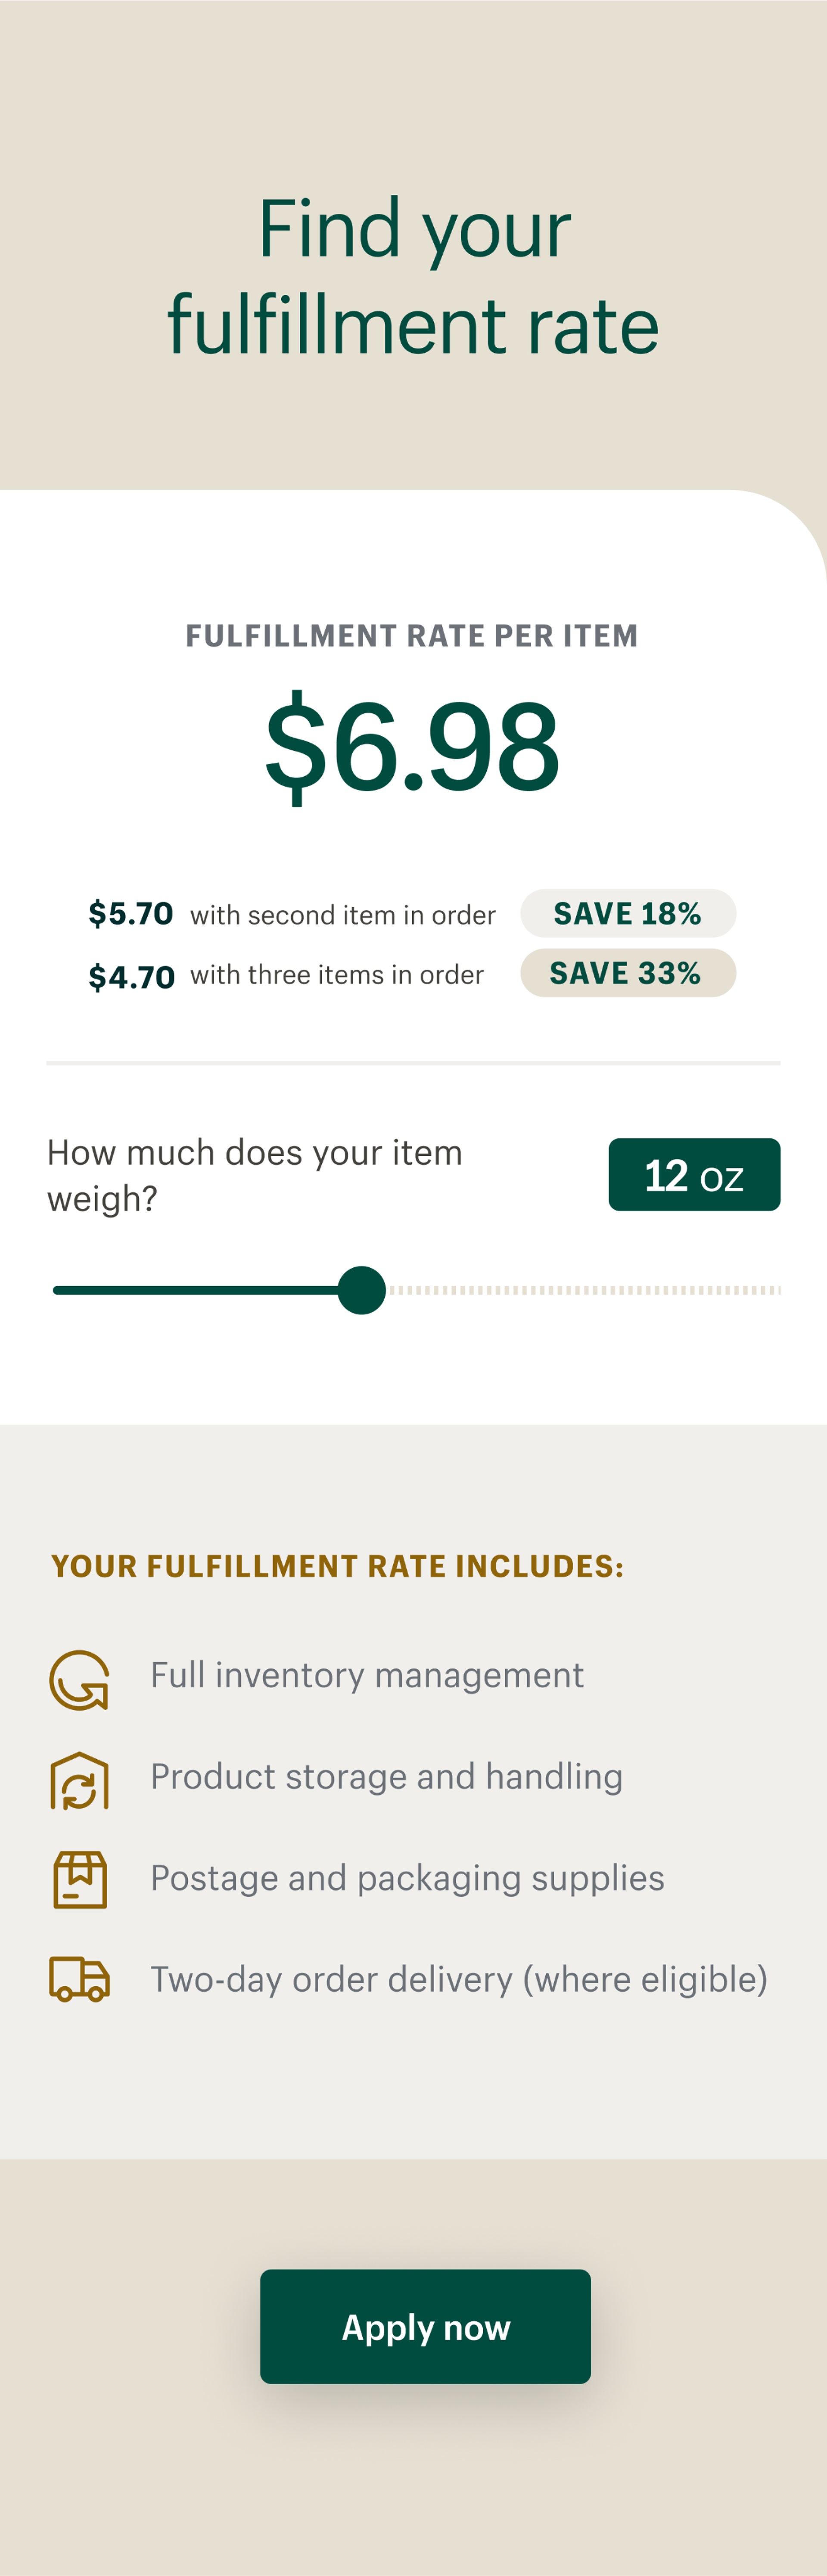The width and height of the screenshot is (827, 2576).
Task: Click "How much does your item weigh?" label
Action: (255, 1175)
